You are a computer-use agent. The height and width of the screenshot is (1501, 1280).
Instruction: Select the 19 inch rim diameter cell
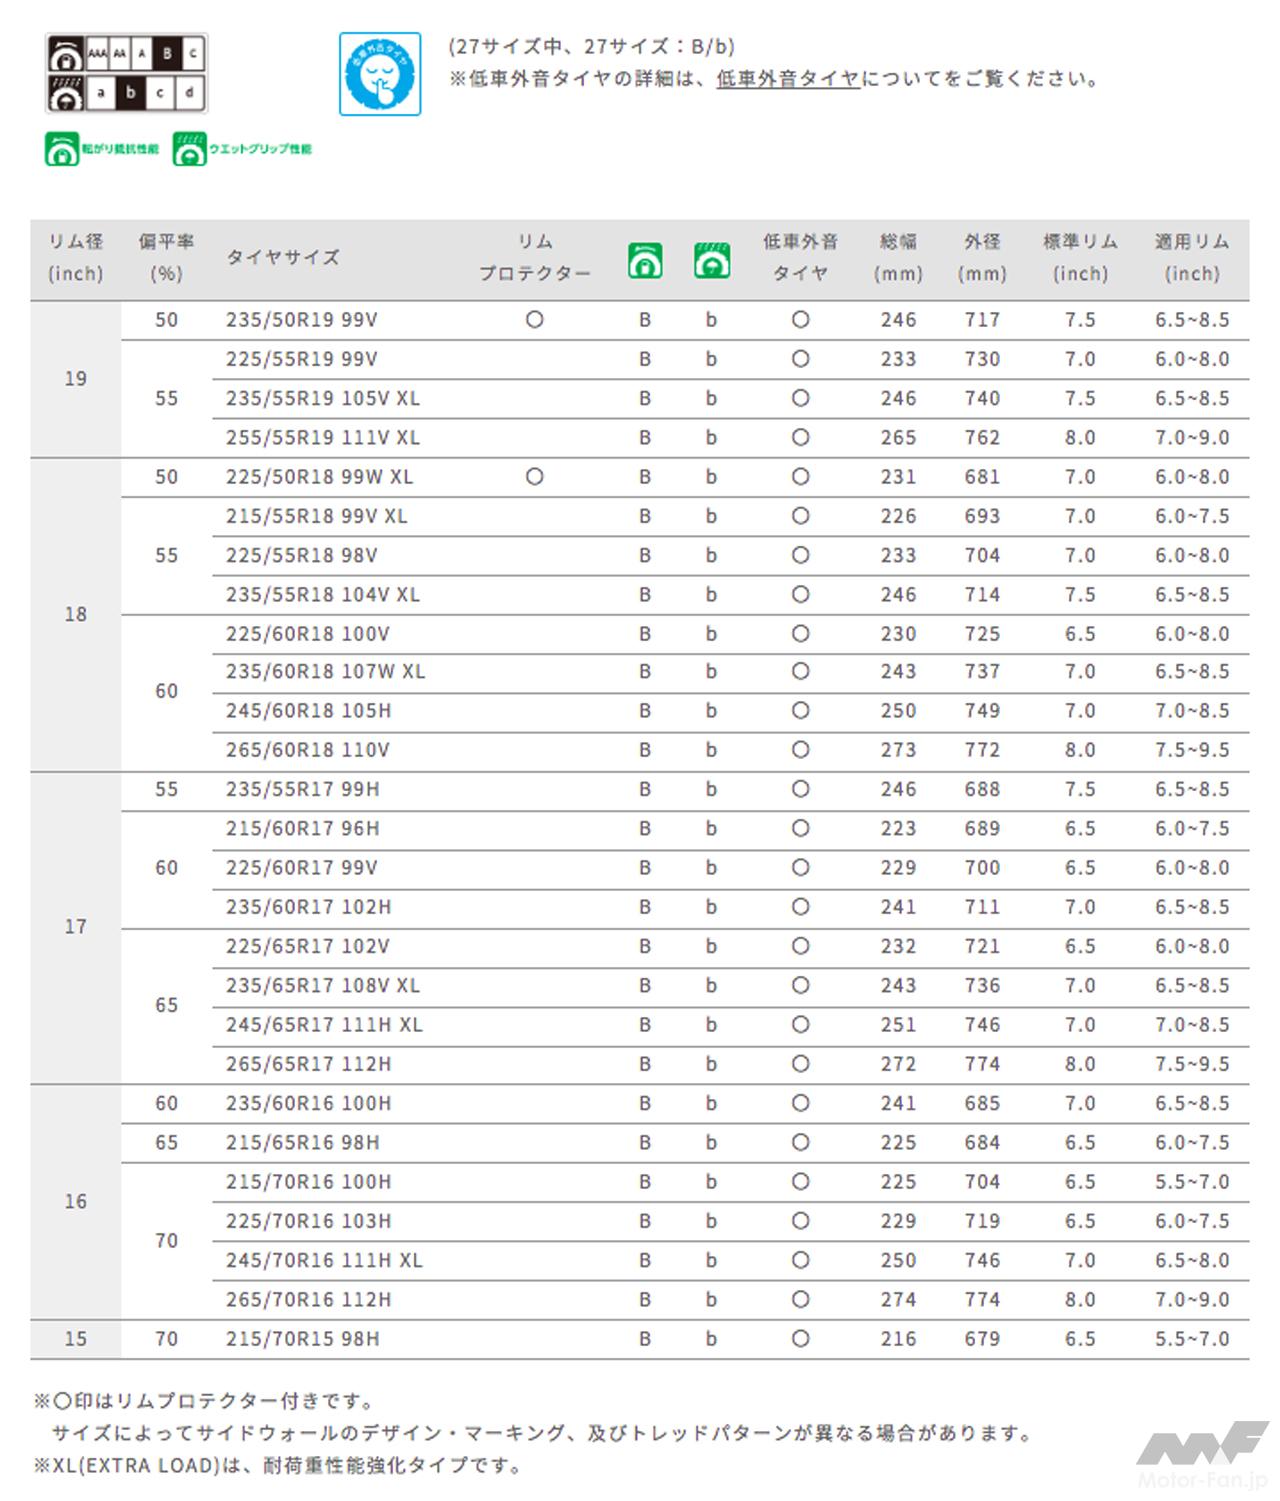76,379
